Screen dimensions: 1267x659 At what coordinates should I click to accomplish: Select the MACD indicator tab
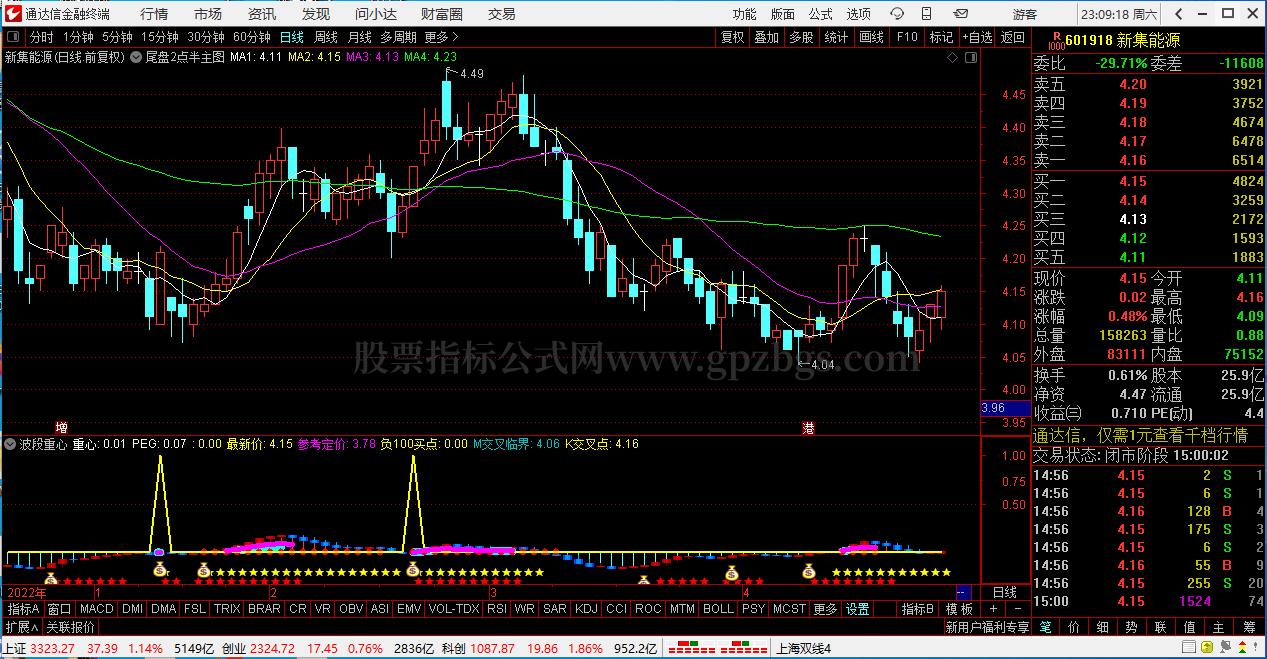(97, 609)
